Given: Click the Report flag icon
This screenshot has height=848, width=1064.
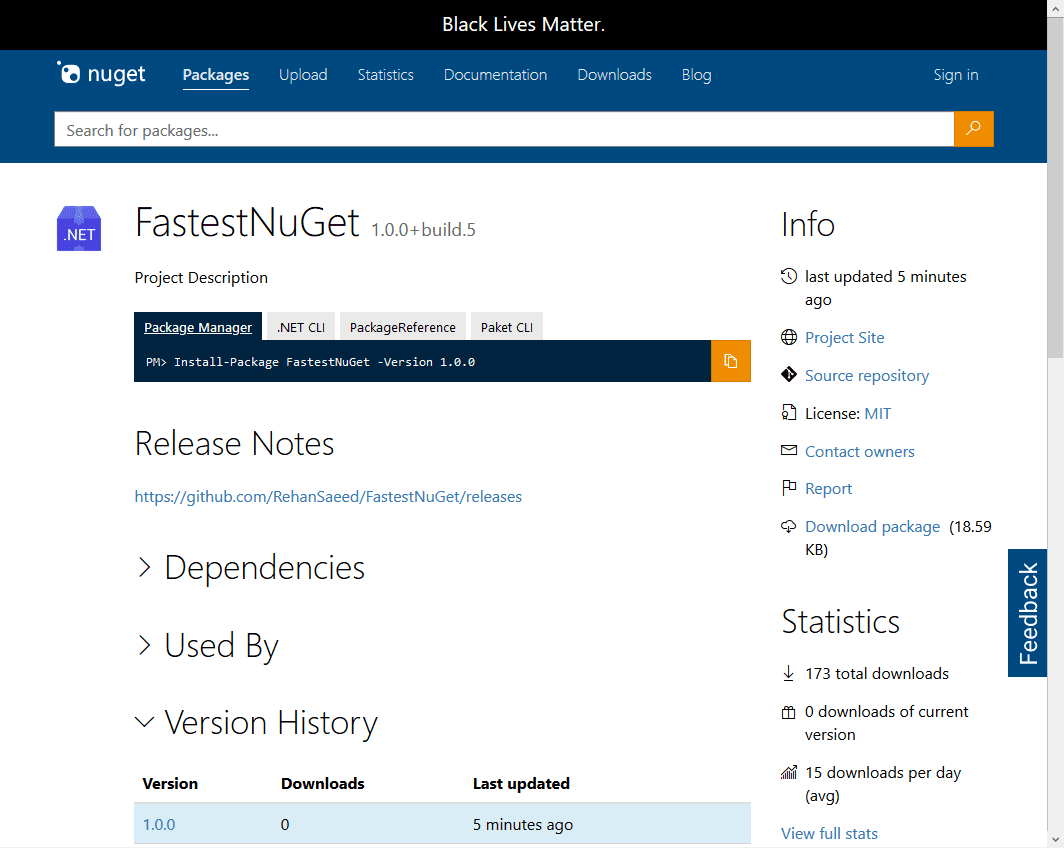Looking at the screenshot, I should (x=788, y=488).
